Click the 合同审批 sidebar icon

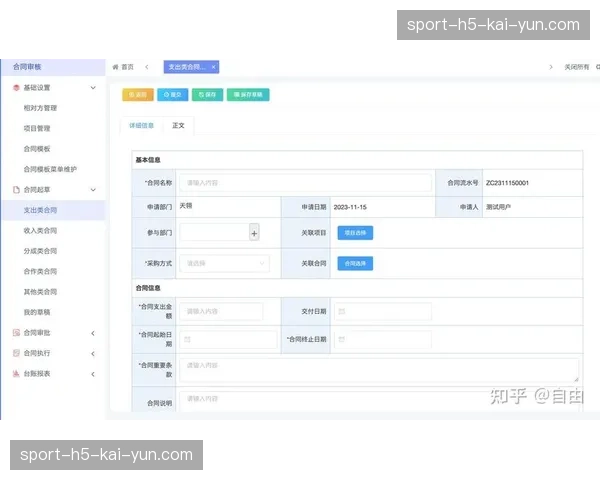pyautogui.click(x=16, y=333)
